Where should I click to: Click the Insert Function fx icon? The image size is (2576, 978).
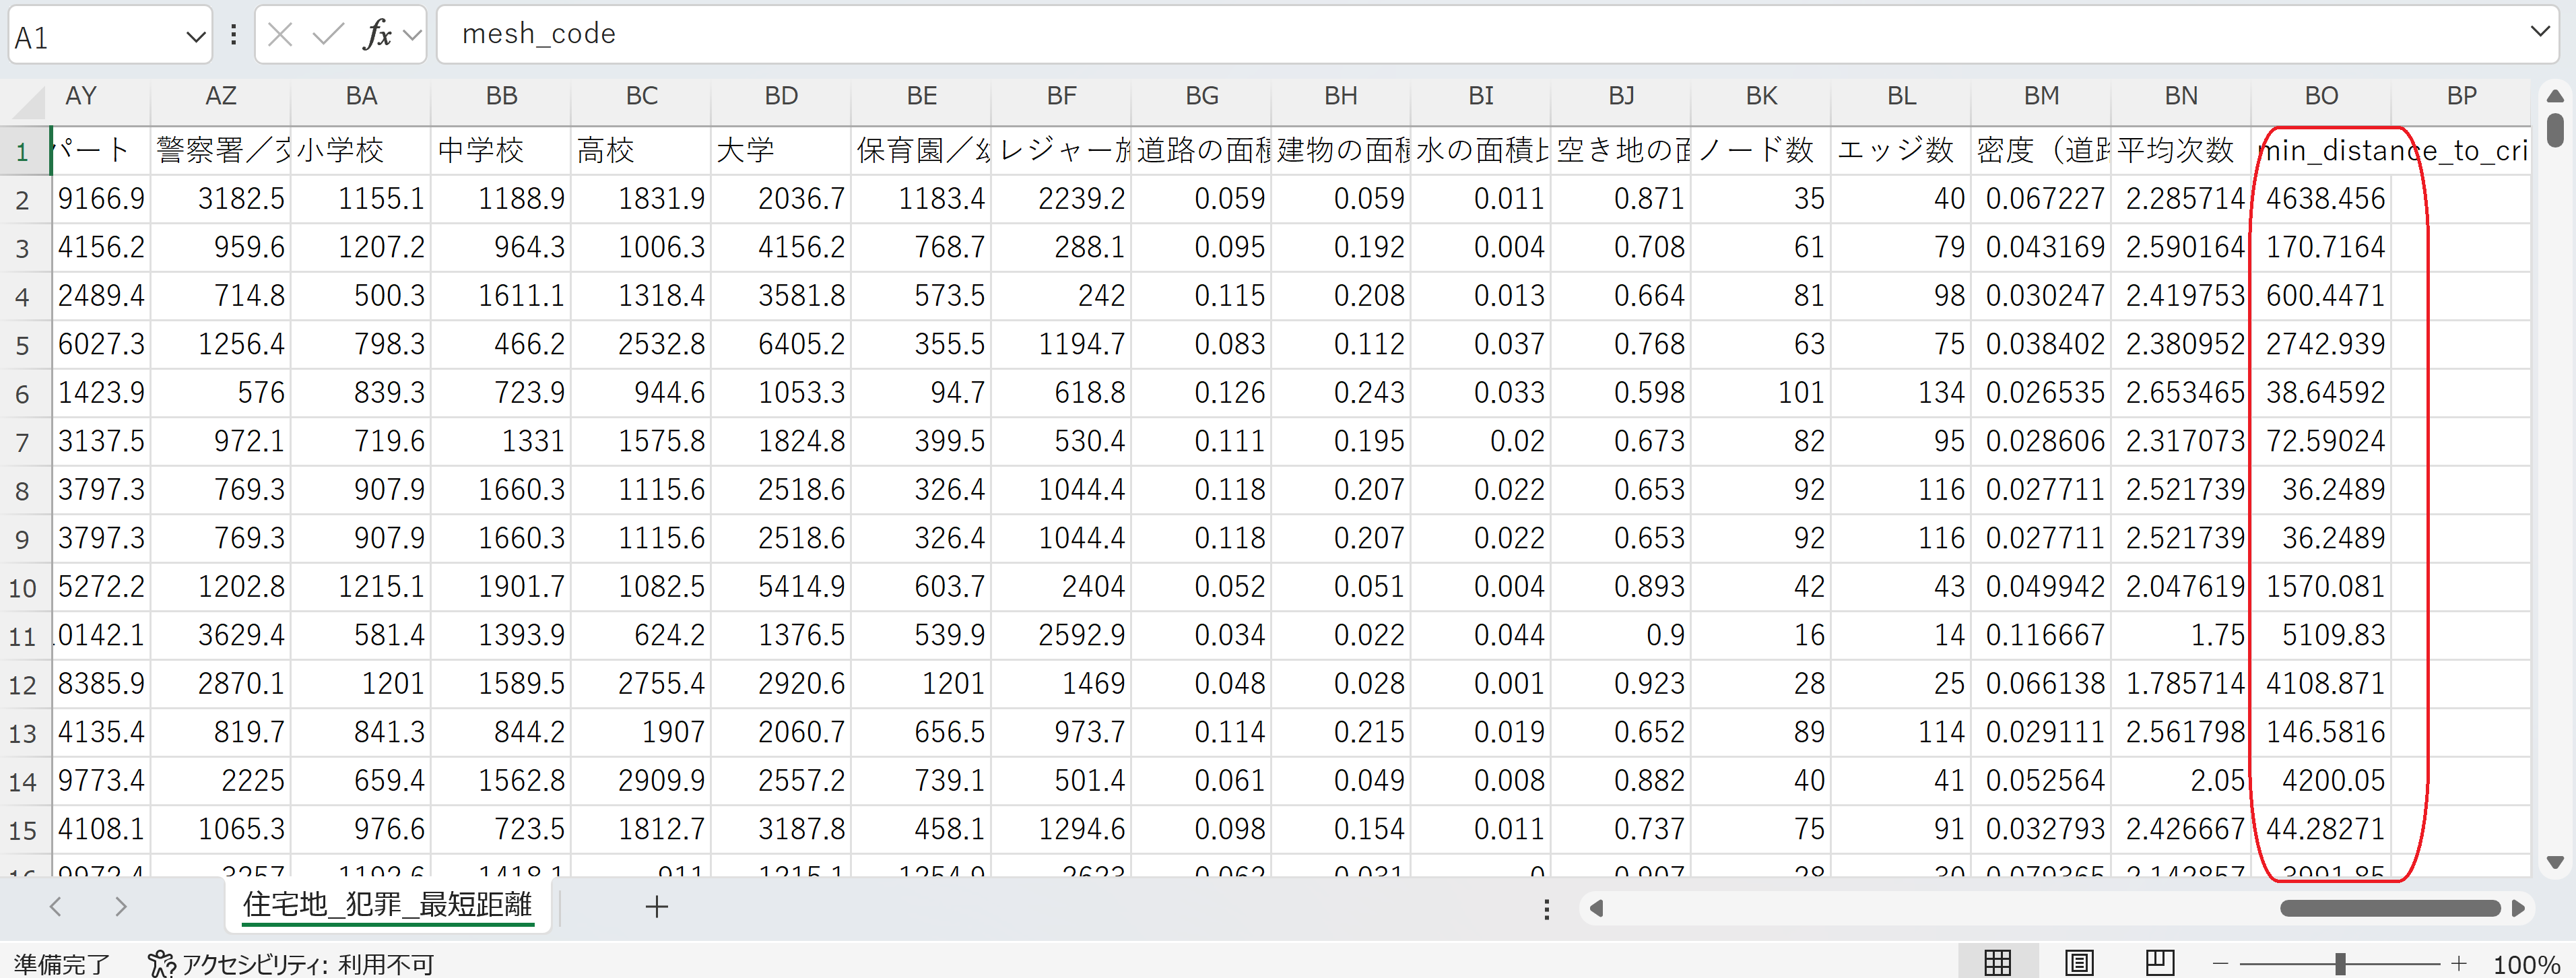[377, 35]
